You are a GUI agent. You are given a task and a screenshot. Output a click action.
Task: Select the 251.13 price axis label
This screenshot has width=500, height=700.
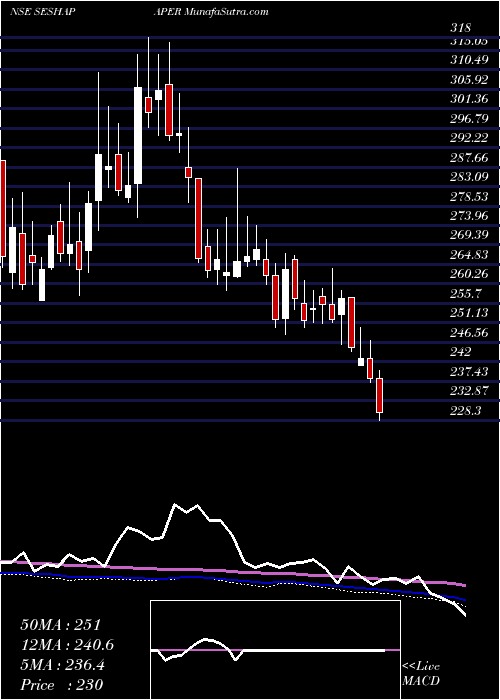pos(470,313)
